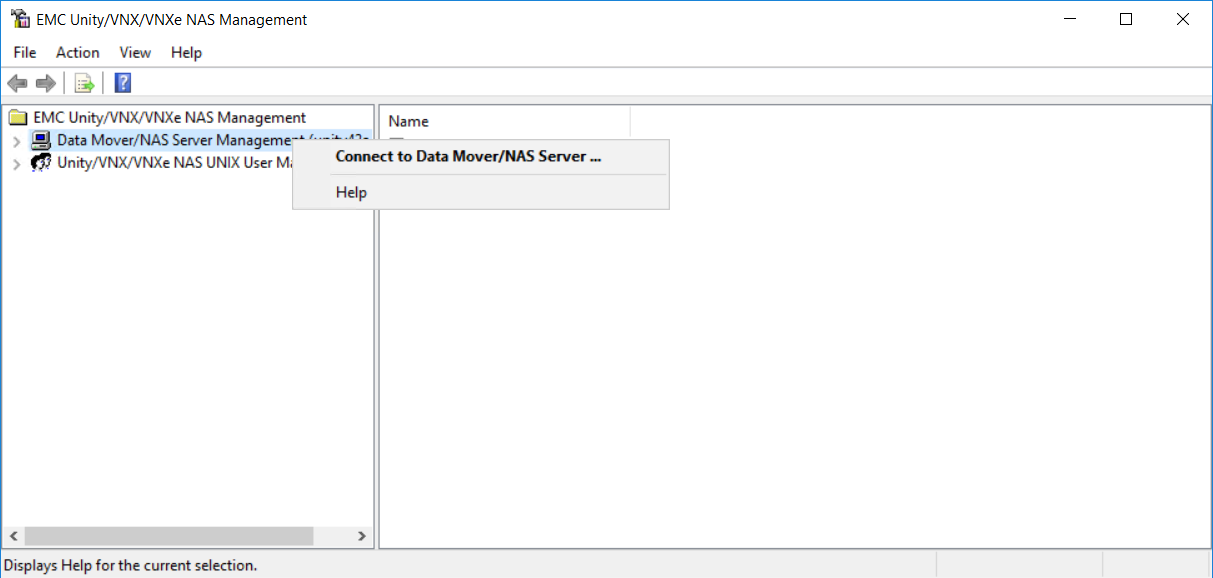Expand the NAS UNIX User Management node
The width and height of the screenshot is (1213, 578).
tap(16, 163)
